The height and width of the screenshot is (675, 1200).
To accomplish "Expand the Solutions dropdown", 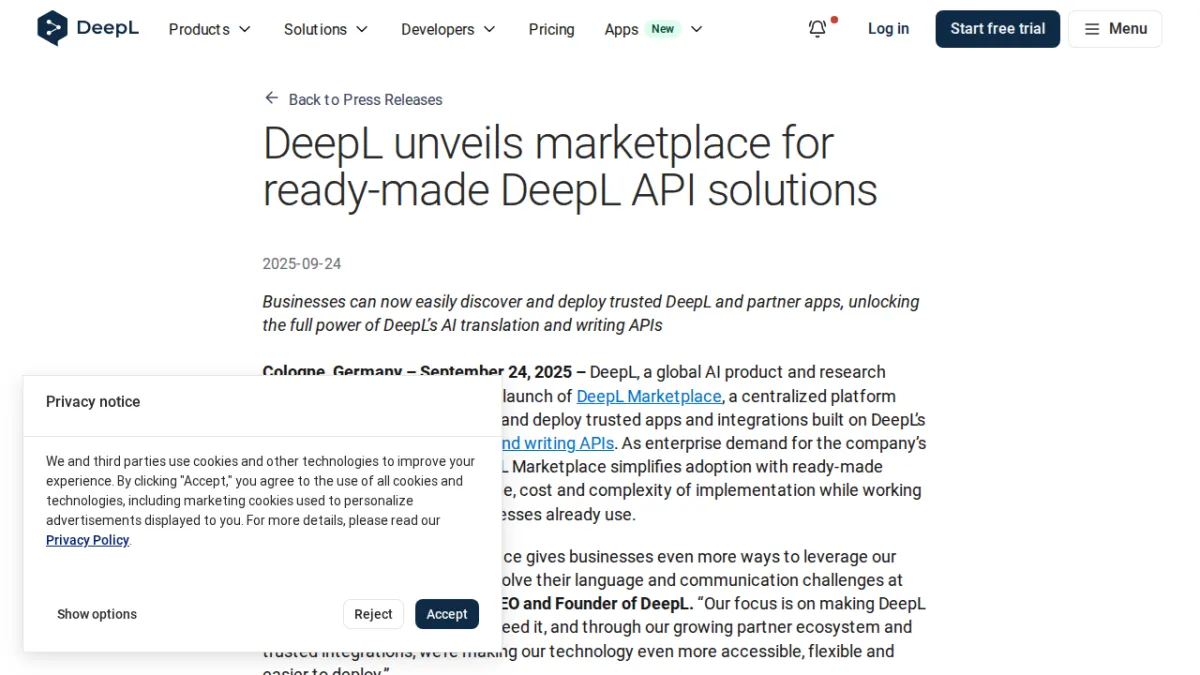I will coord(326,29).
